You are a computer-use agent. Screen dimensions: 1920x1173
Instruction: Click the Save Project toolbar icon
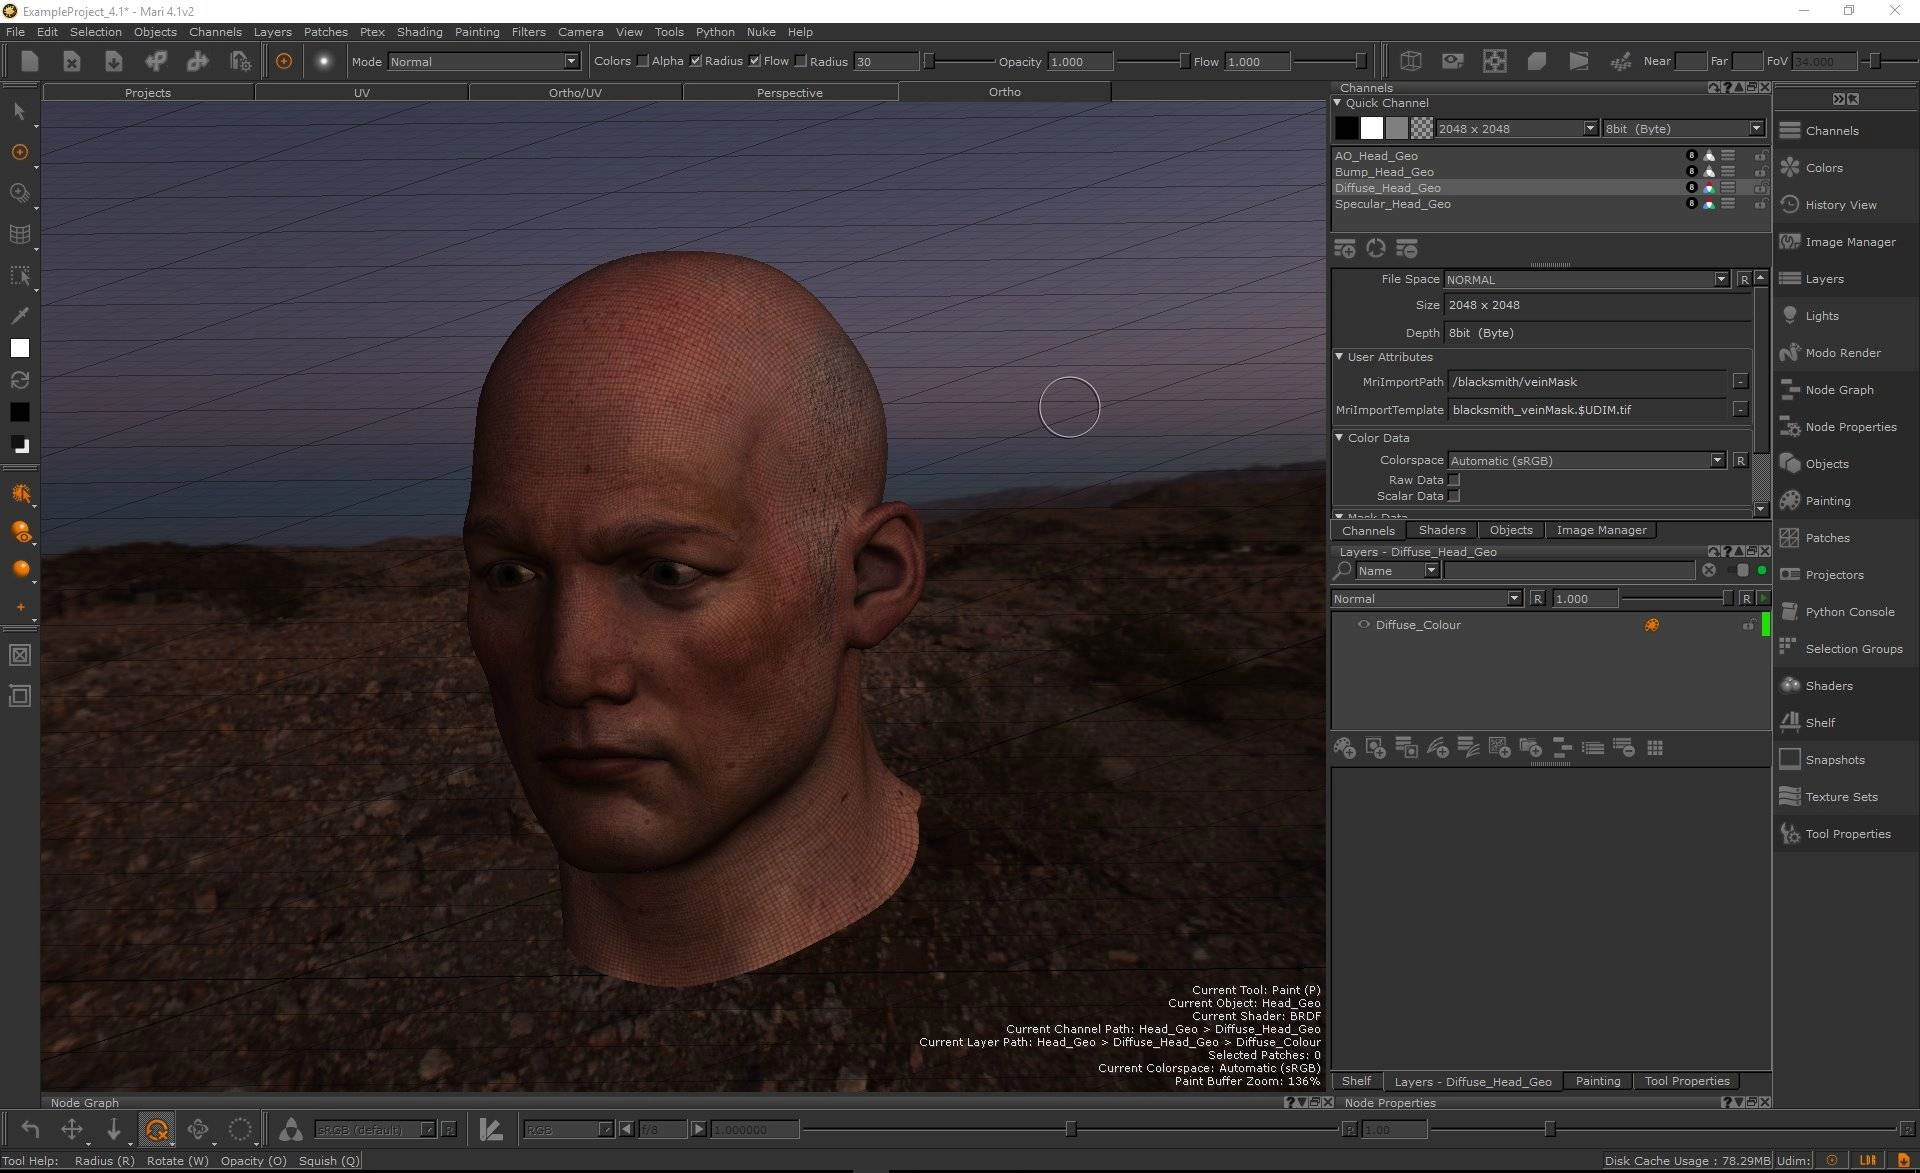tap(114, 61)
